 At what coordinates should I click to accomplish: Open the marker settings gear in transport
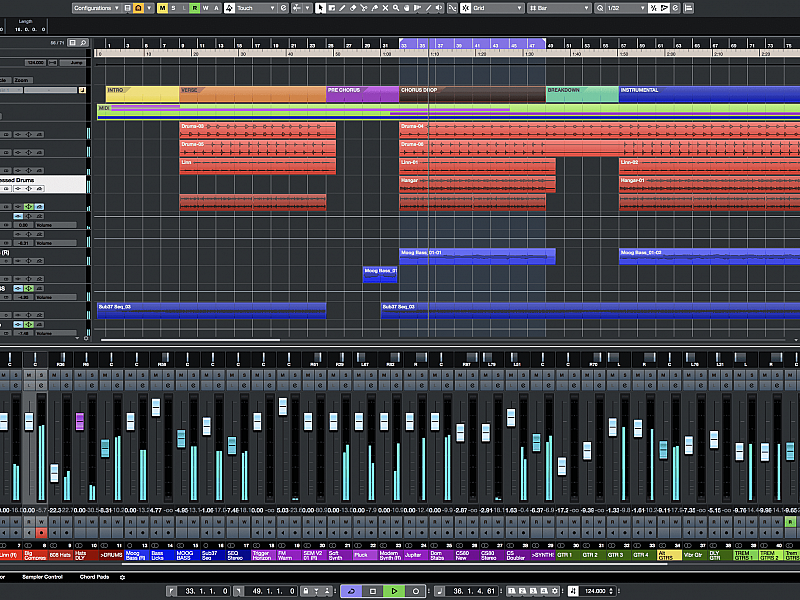[x=555, y=591]
